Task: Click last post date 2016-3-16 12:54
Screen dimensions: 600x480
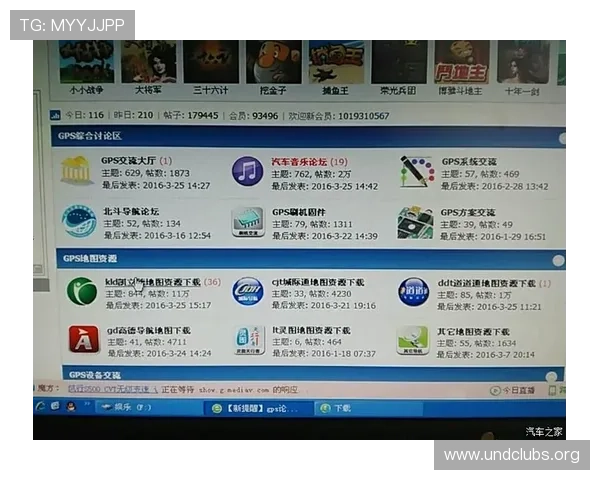Action: [x=178, y=236]
